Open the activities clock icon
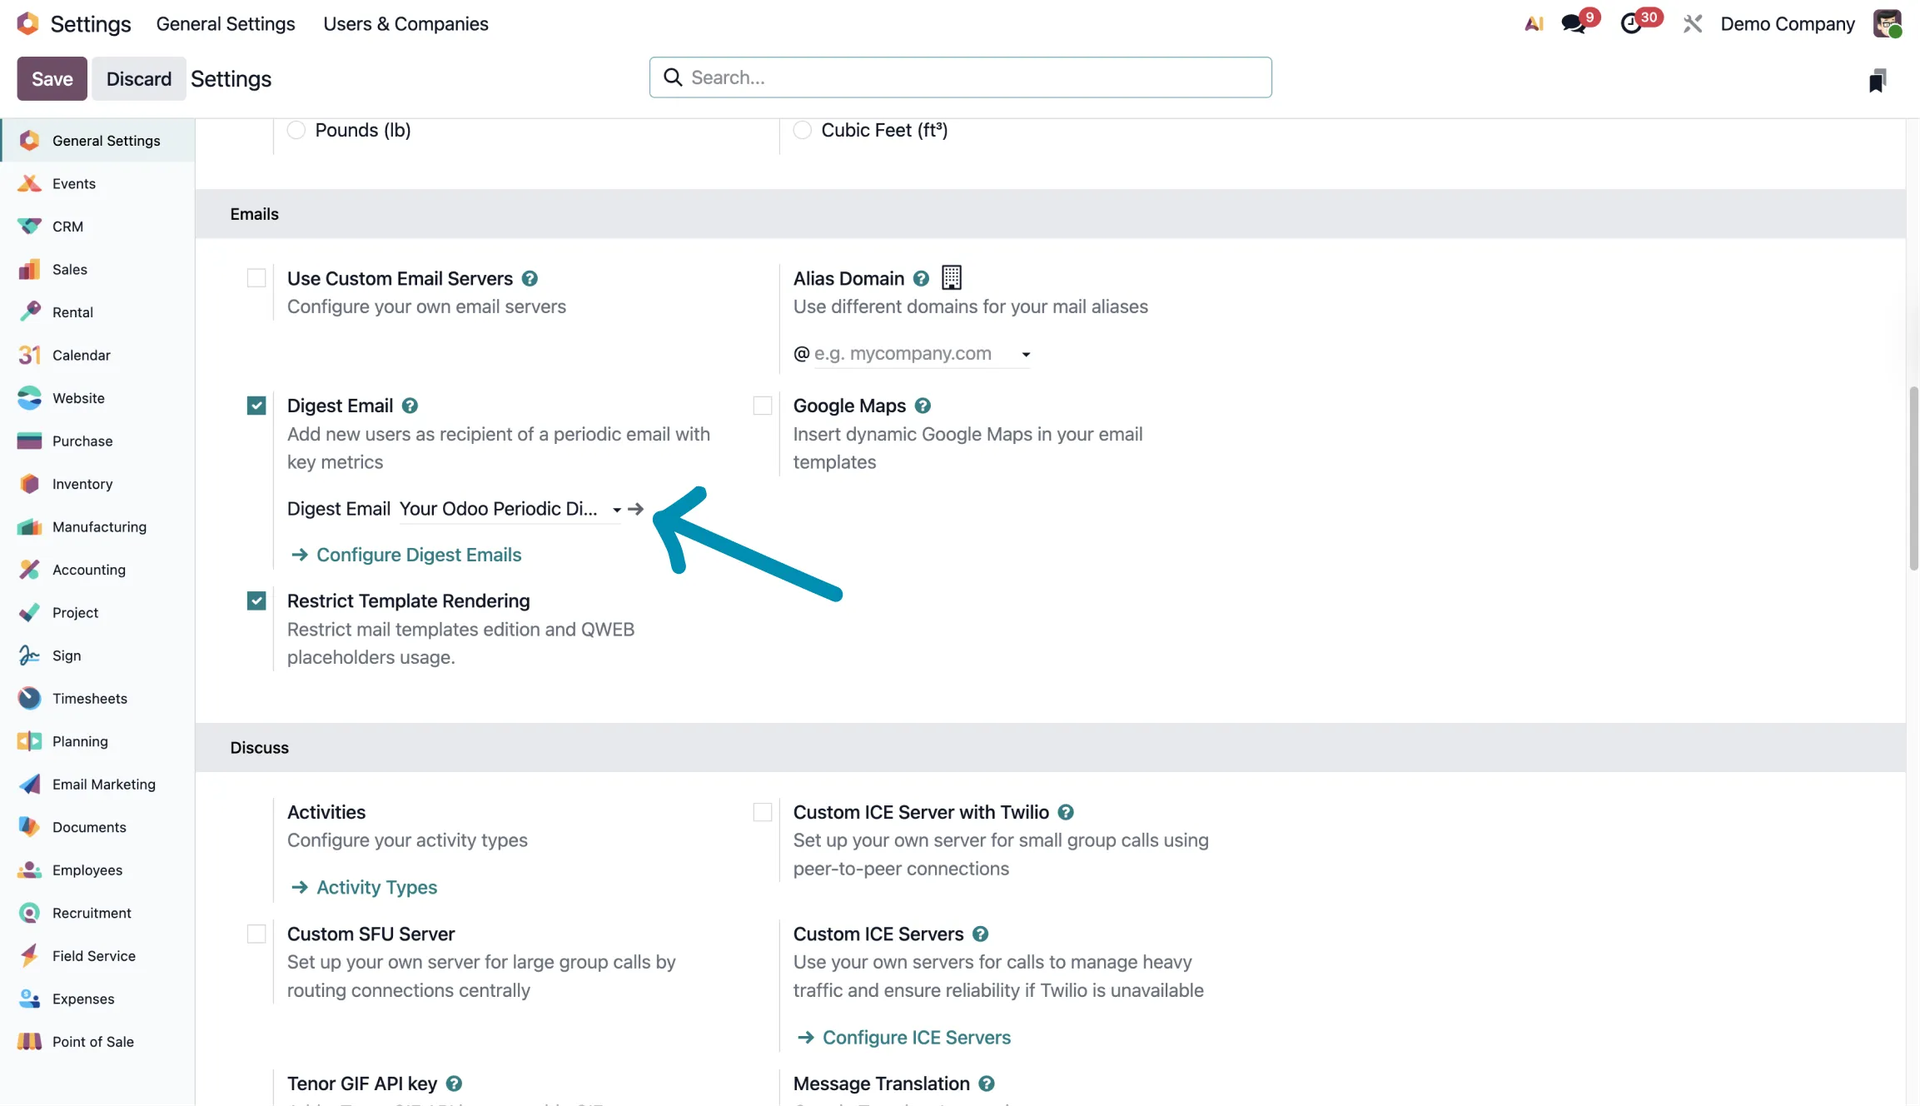This screenshot has height=1106, width=1920. [1631, 23]
